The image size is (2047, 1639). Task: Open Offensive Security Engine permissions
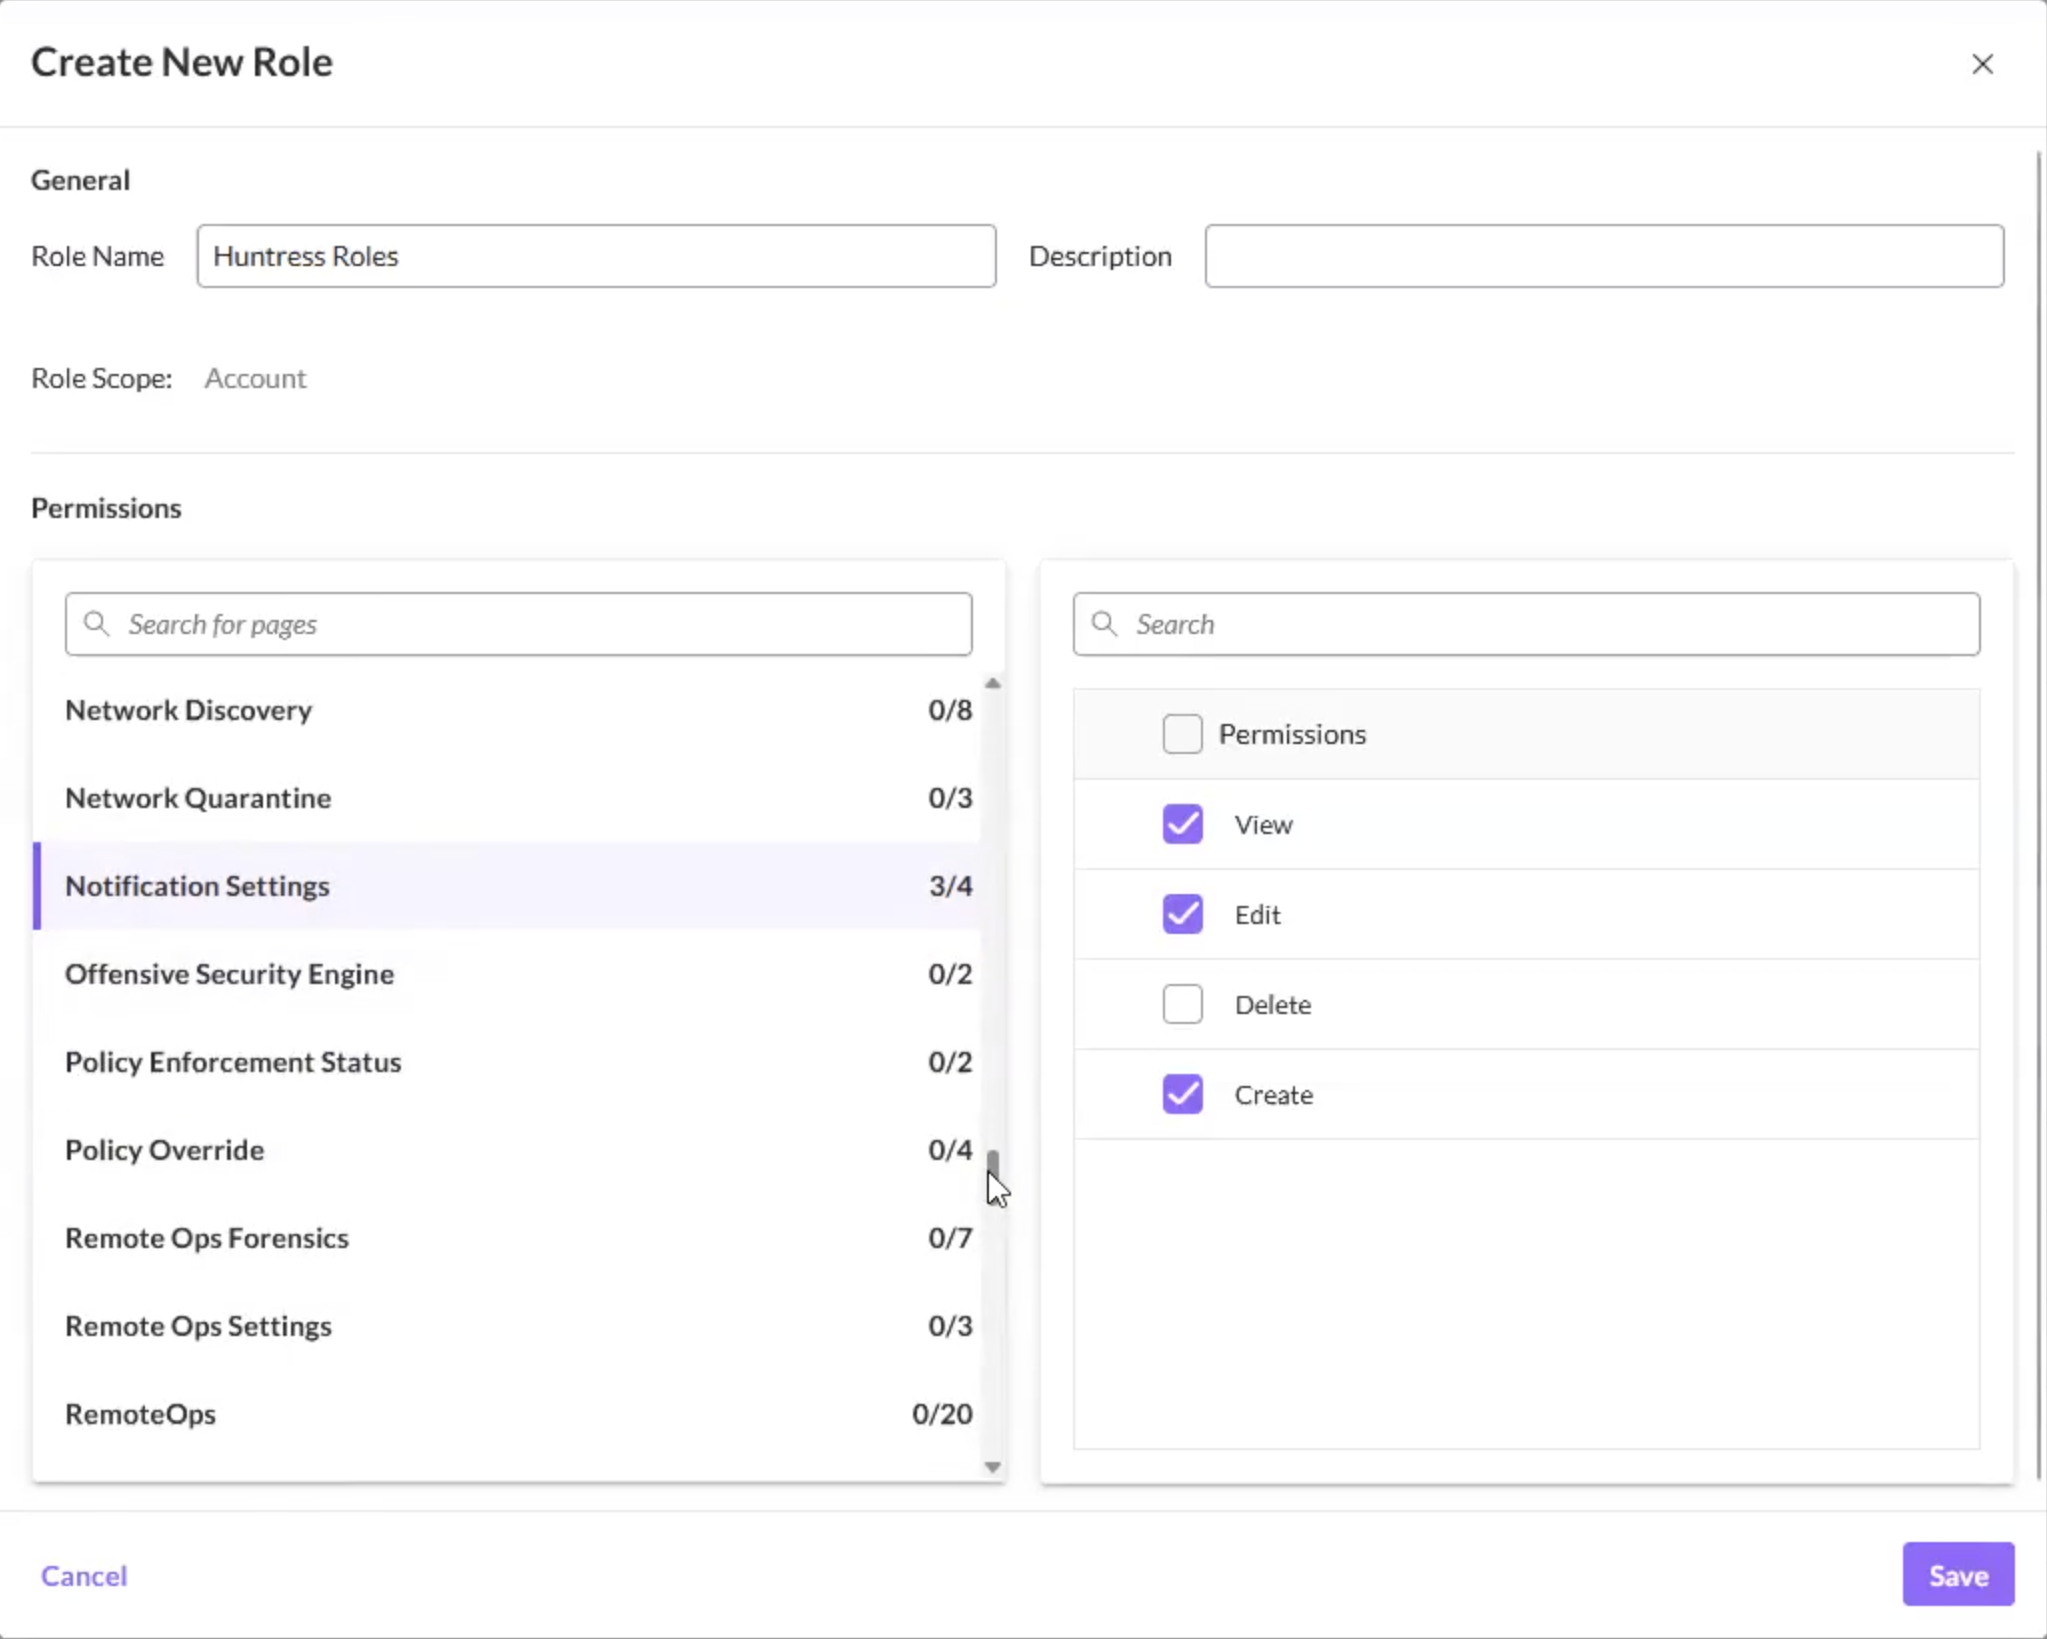507,974
